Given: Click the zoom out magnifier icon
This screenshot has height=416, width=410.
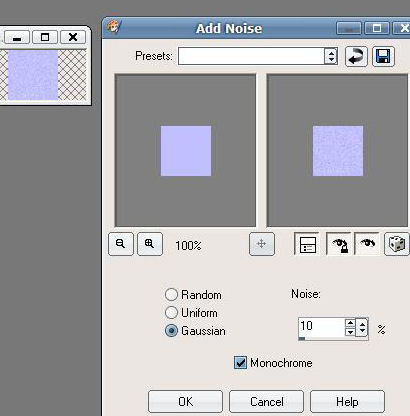Looking at the screenshot, I should (121, 244).
